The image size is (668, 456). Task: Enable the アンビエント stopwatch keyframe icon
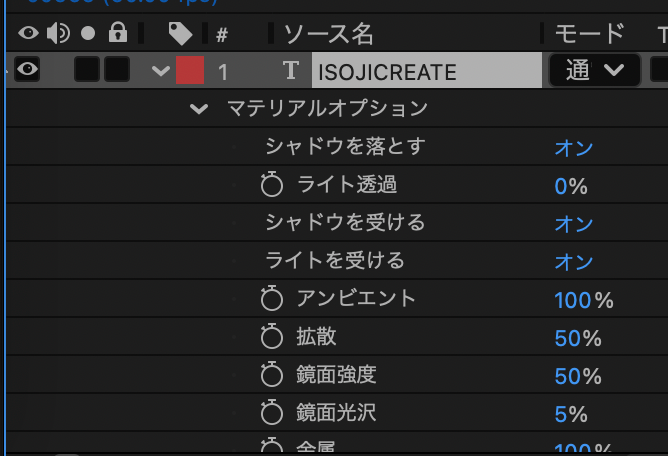271,299
